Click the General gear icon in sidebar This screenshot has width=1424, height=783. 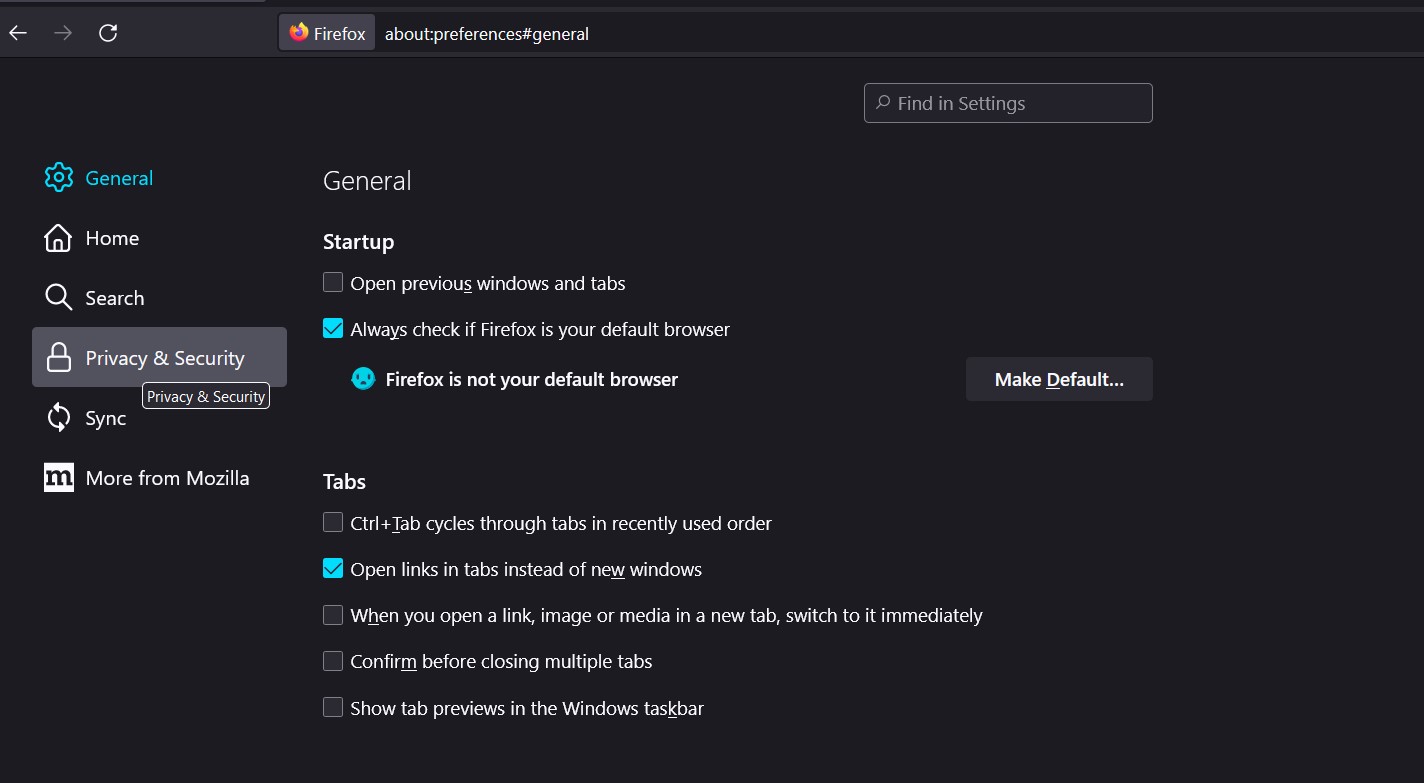click(59, 178)
